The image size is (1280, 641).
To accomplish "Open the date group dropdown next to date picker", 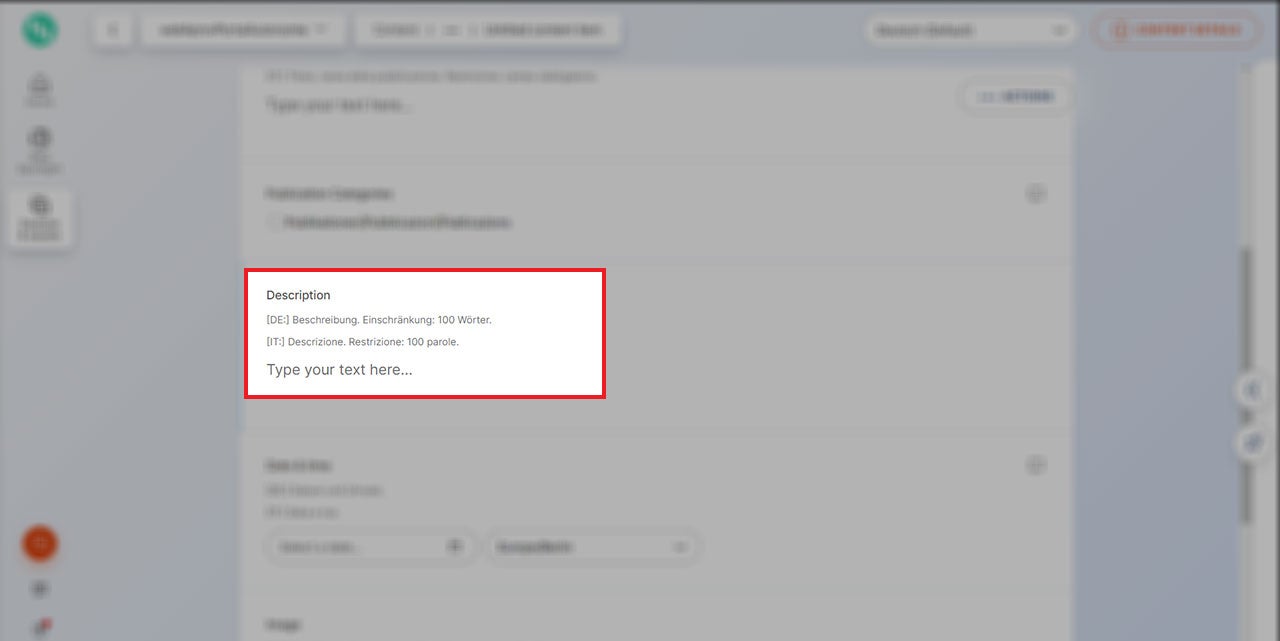I will pos(593,546).
